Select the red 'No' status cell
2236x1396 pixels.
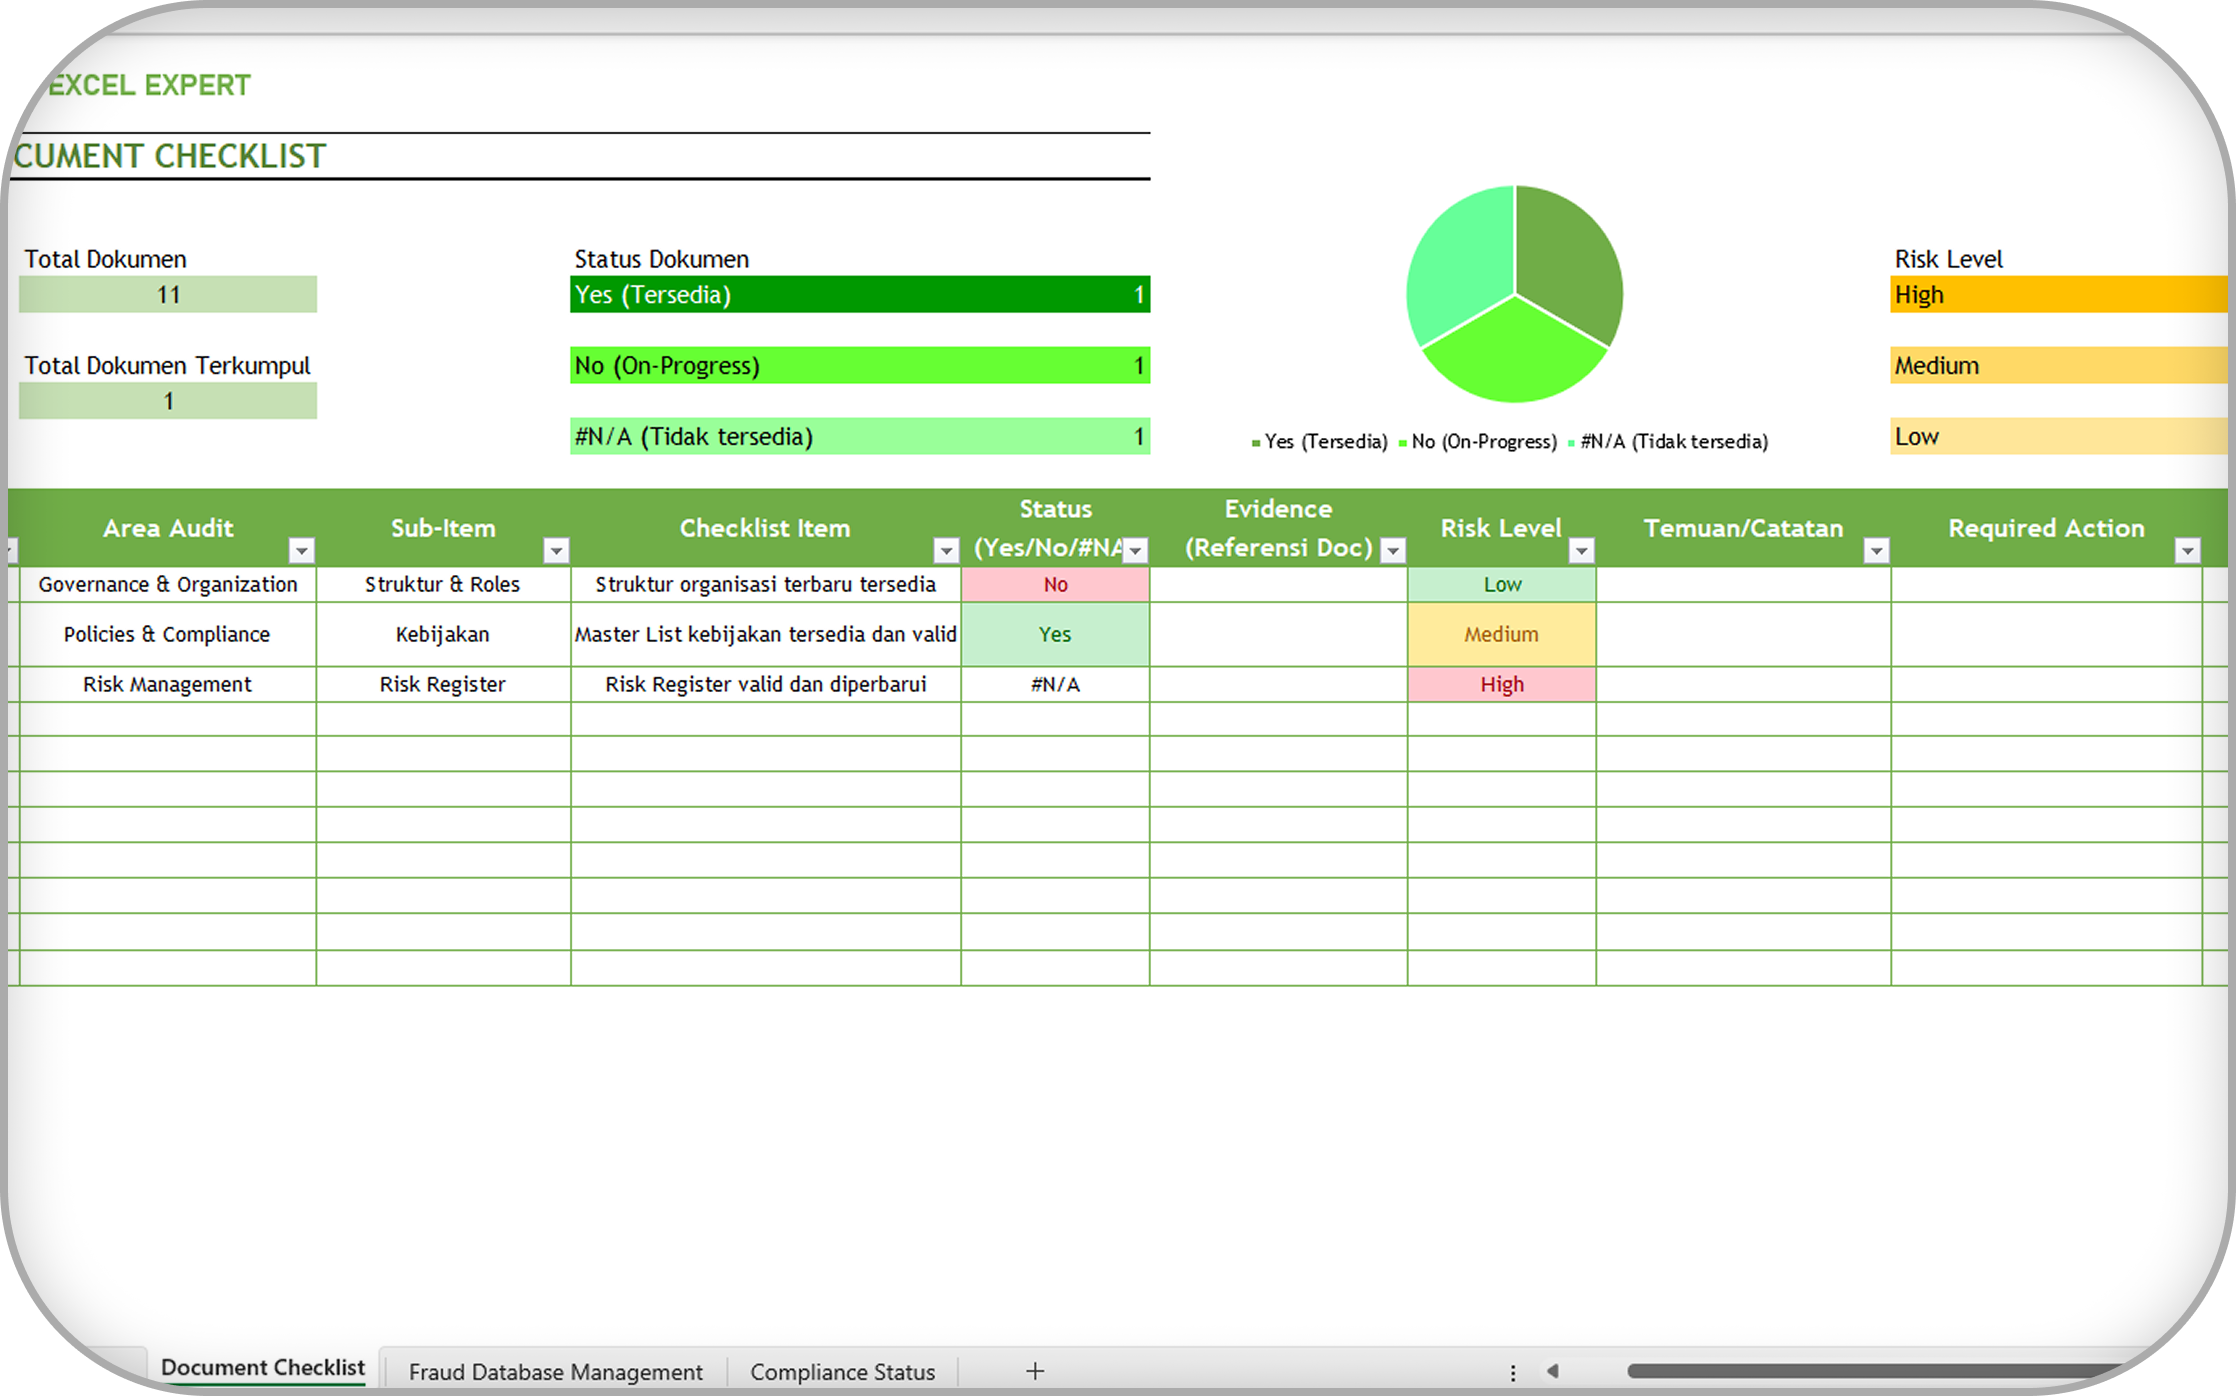1055,585
